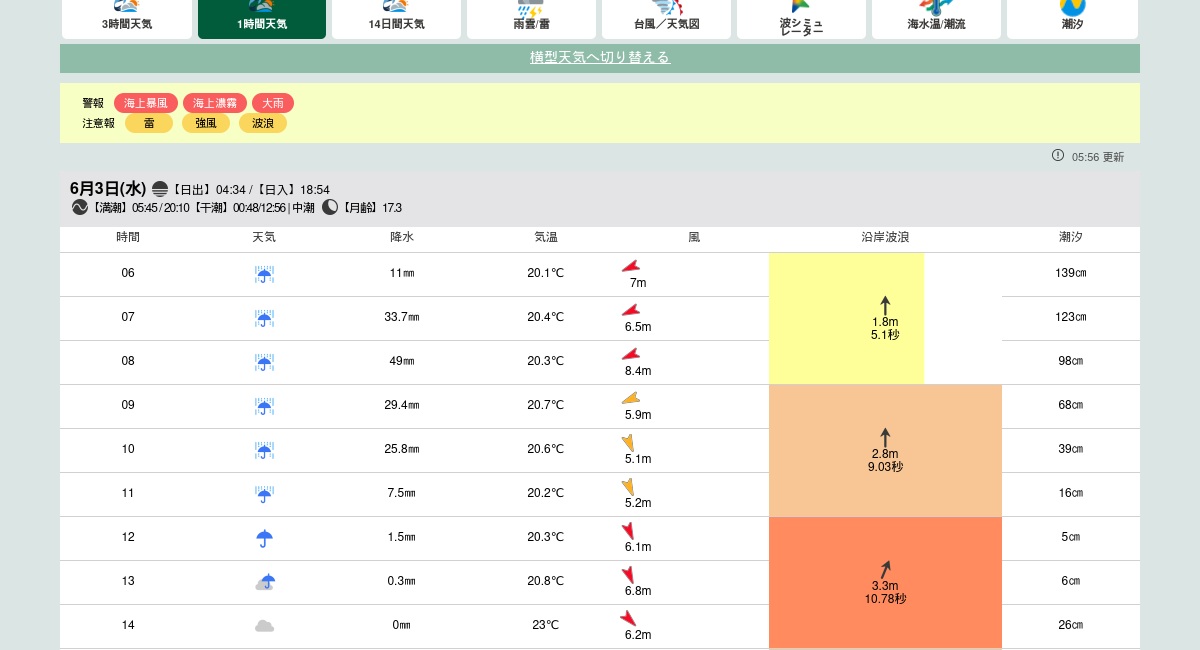Click the 7m wind arrow at 06
The image size is (1200, 650).
tap(631, 266)
